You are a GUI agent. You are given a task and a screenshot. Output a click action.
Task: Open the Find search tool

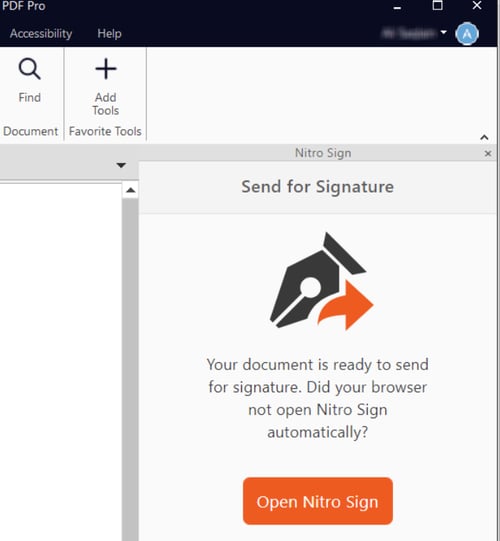pos(30,80)
